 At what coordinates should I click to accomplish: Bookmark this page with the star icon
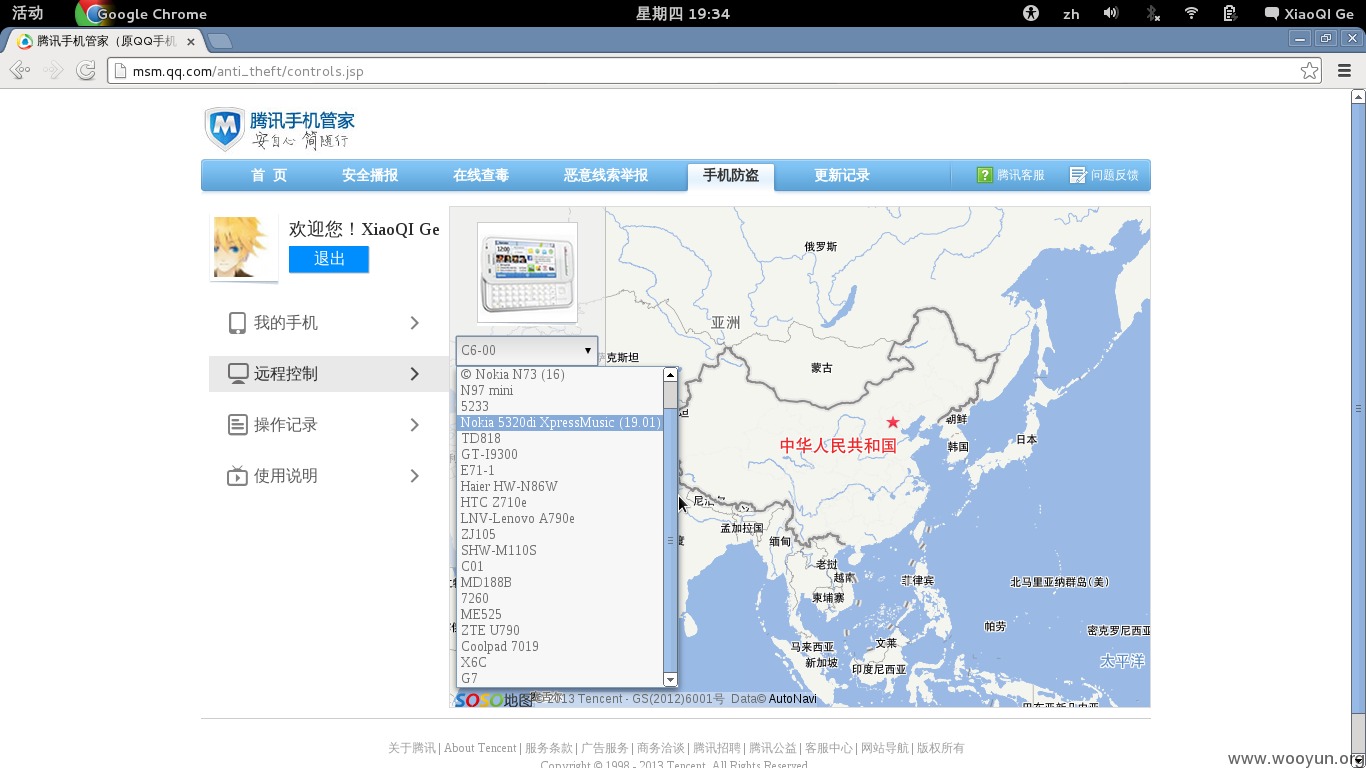point(1309,71)
